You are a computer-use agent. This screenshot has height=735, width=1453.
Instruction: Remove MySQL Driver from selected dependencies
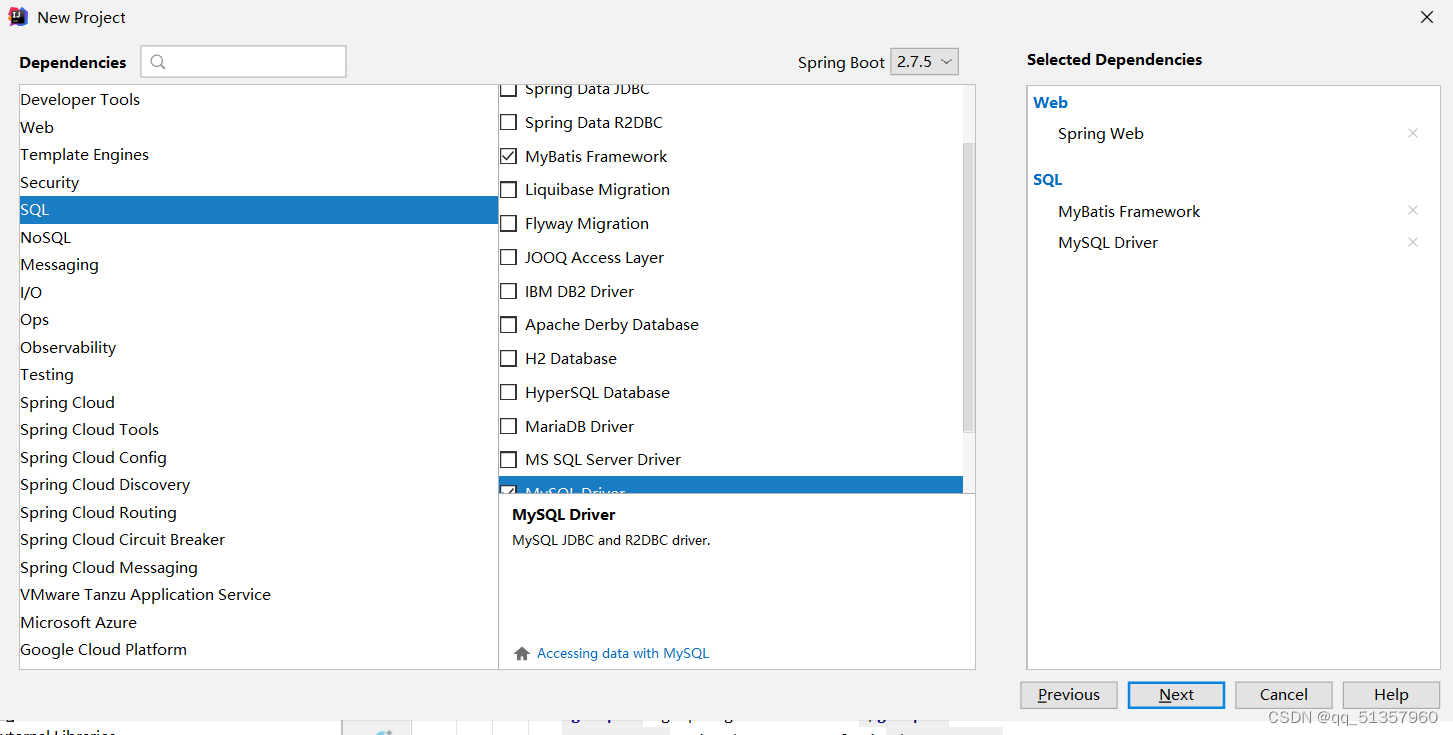click(x=1413, y=242)
